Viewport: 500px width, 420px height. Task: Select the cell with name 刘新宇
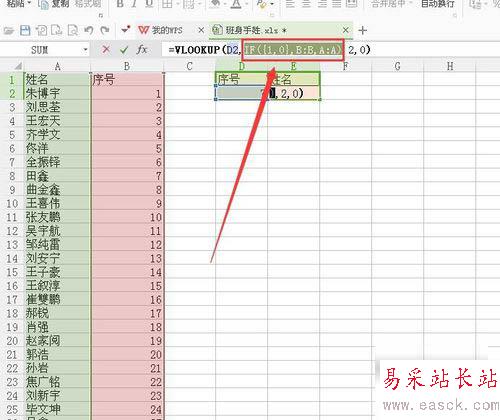(x=57, y=396)
